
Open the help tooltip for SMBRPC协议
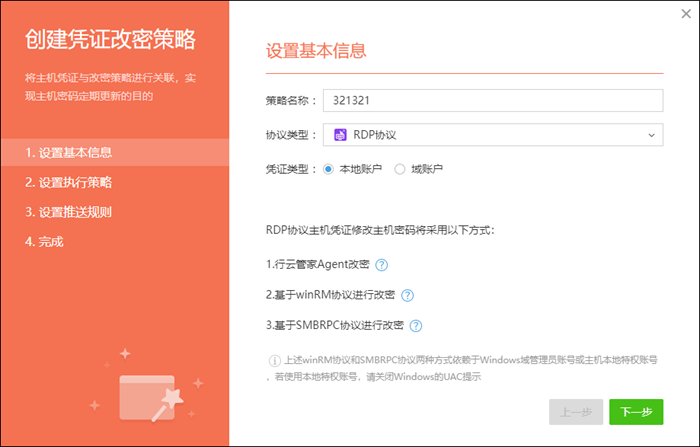tap(416, 325)
